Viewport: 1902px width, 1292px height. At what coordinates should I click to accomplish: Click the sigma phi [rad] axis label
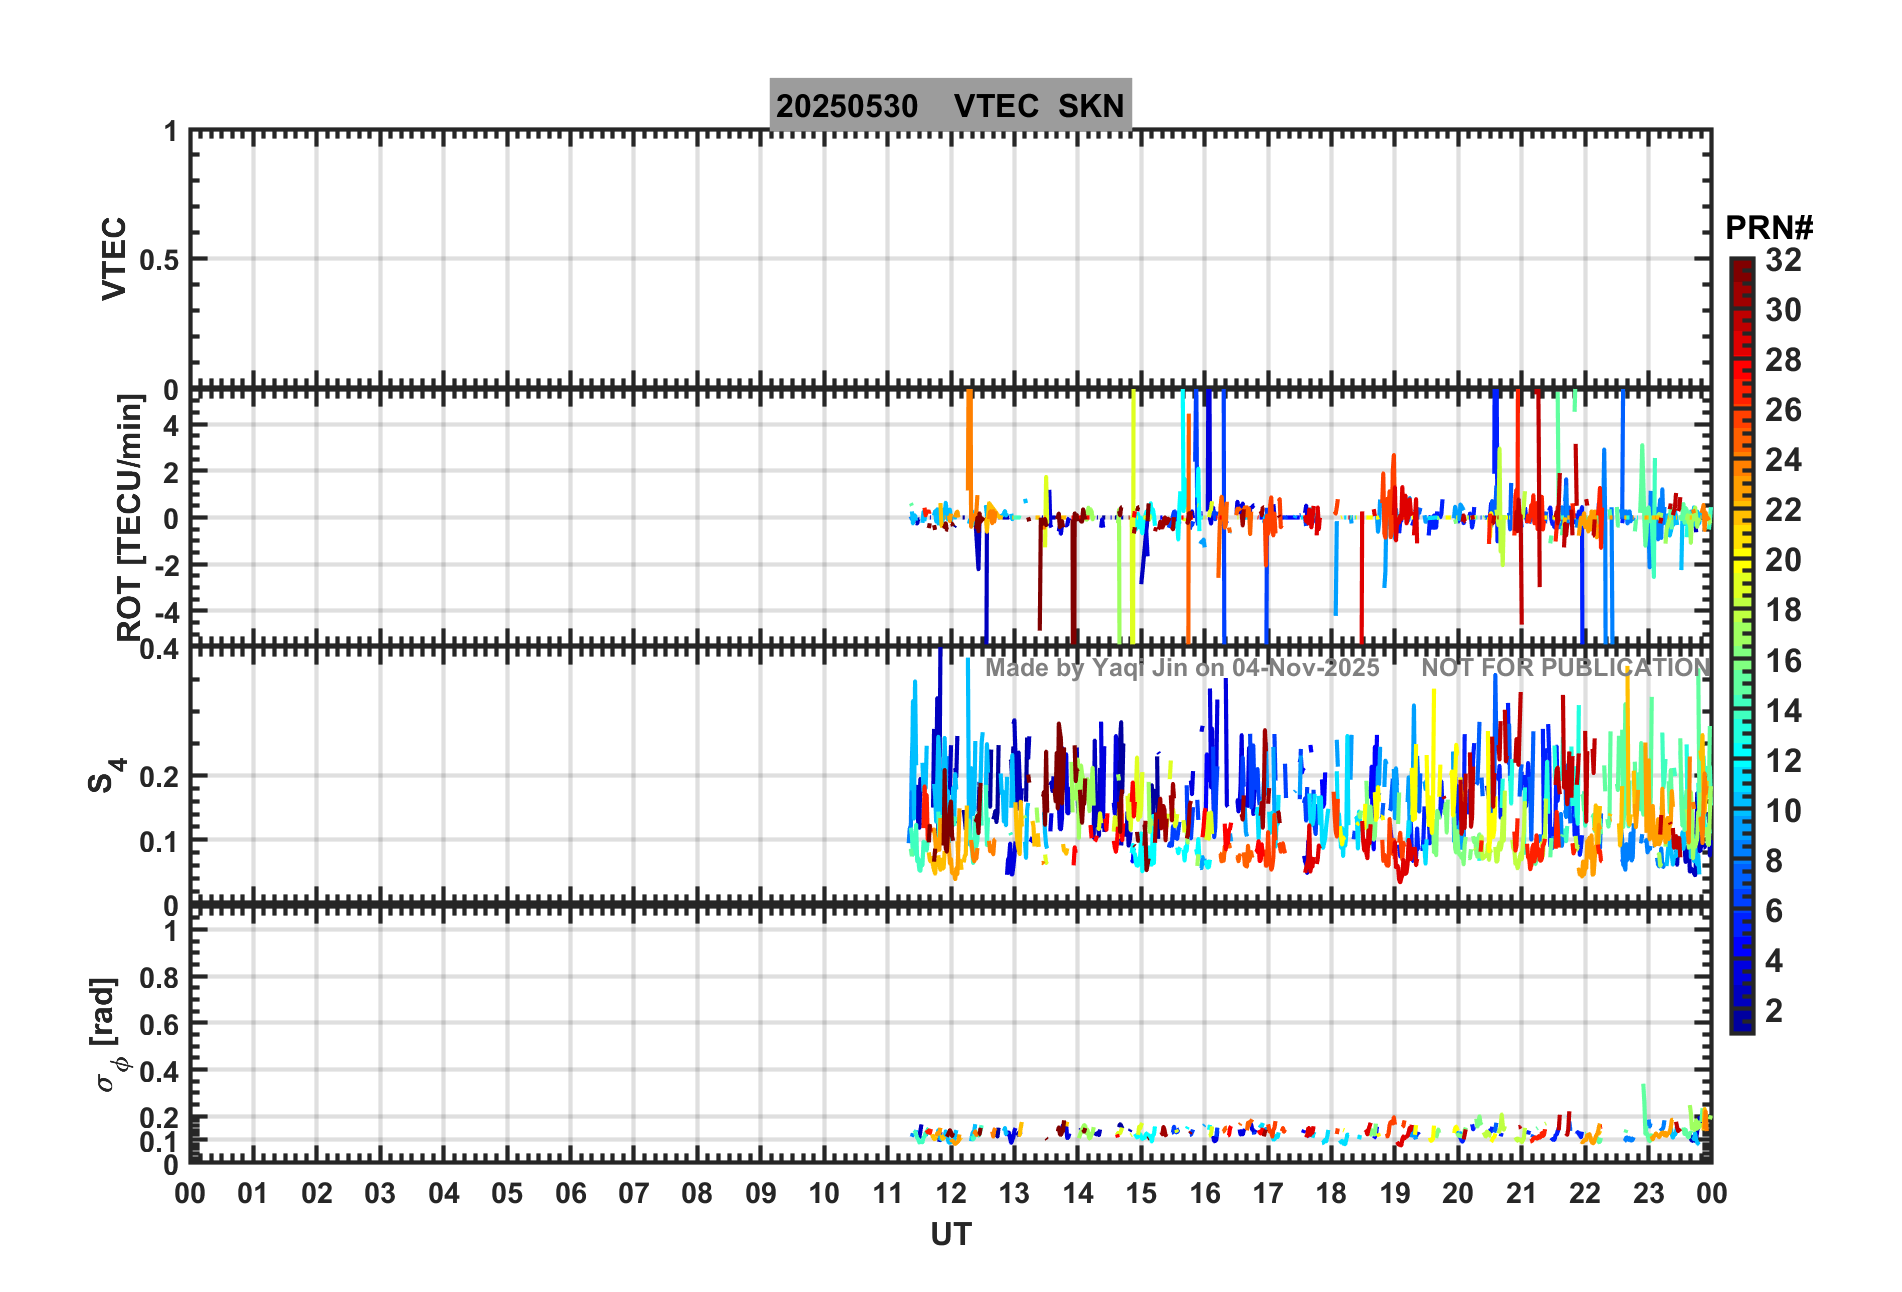click(110, 1034)
